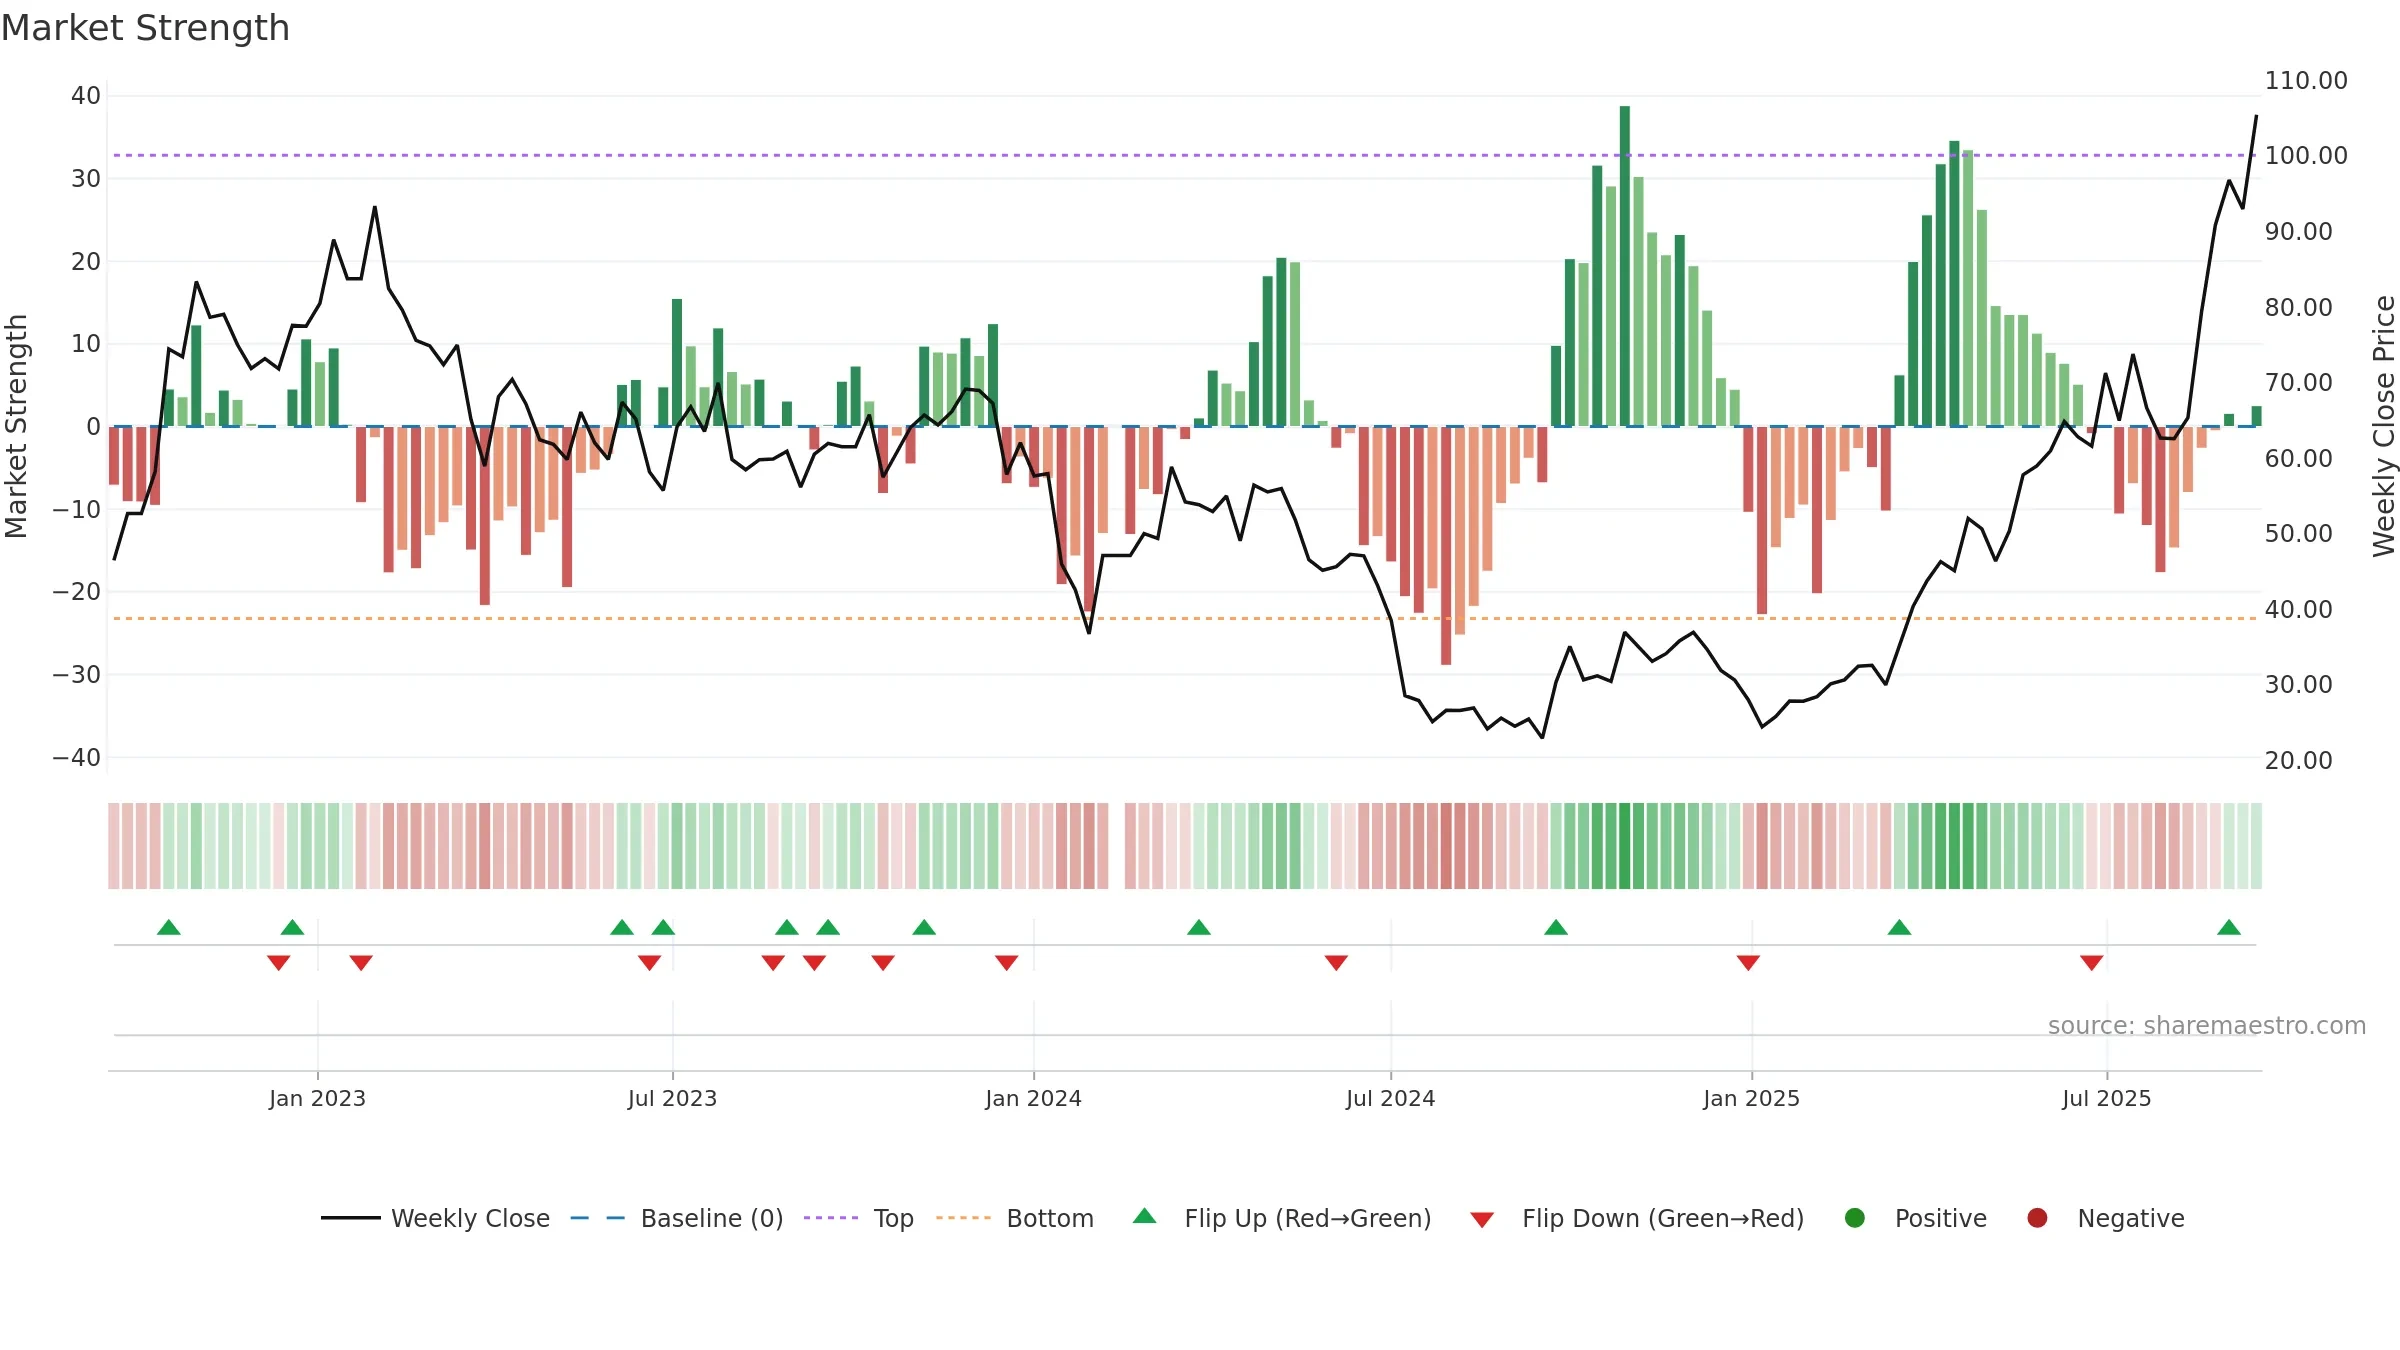Click the purple dotted Top legend symbol

pos(831,1218)
